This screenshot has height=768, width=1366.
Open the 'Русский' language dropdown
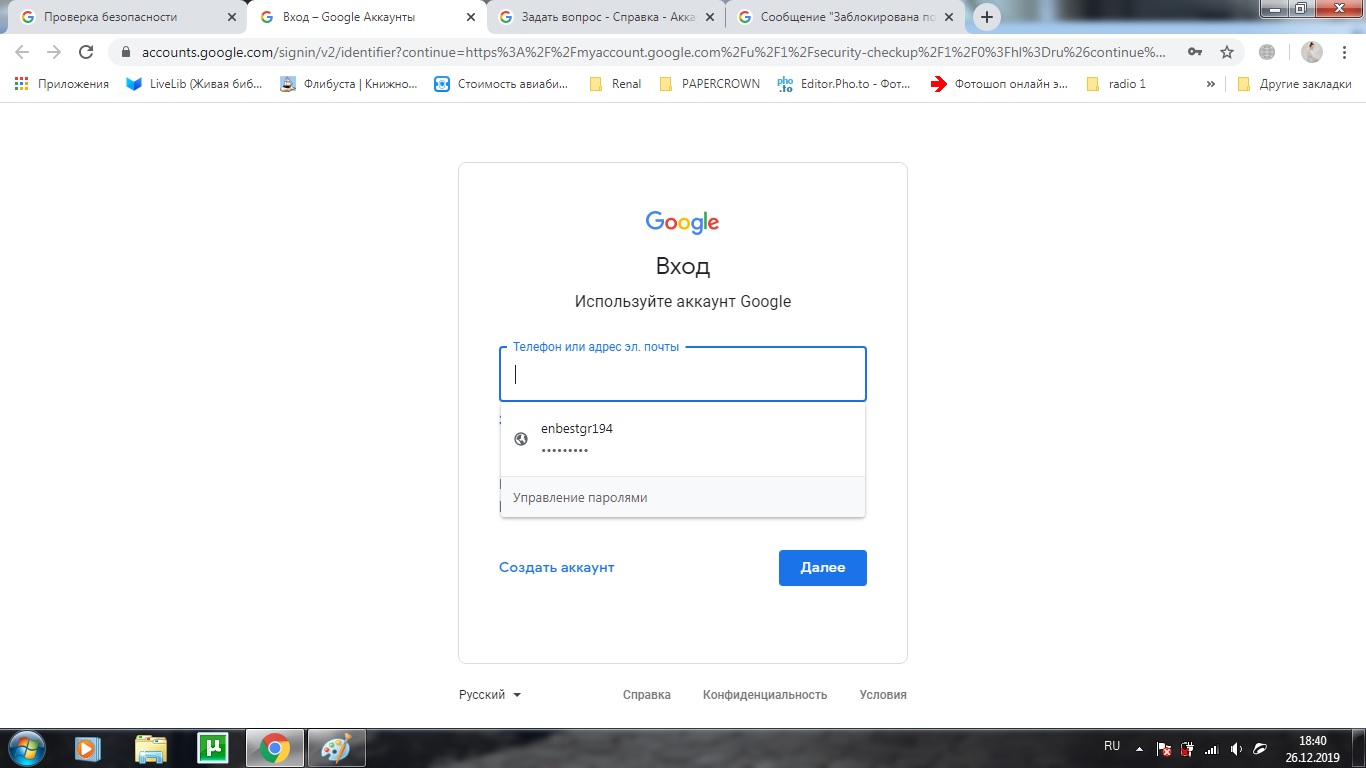(490, 694)
